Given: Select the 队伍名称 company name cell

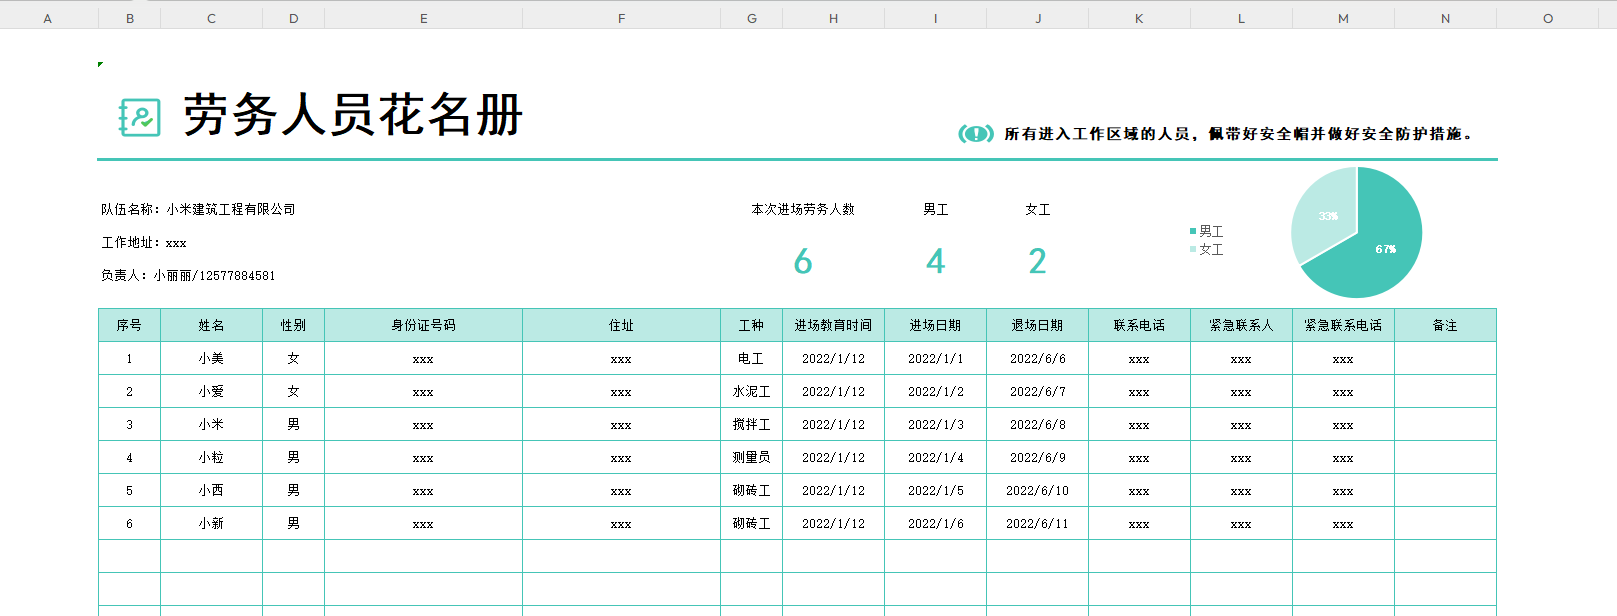Looking at the screenshot, I should [198, 209].
